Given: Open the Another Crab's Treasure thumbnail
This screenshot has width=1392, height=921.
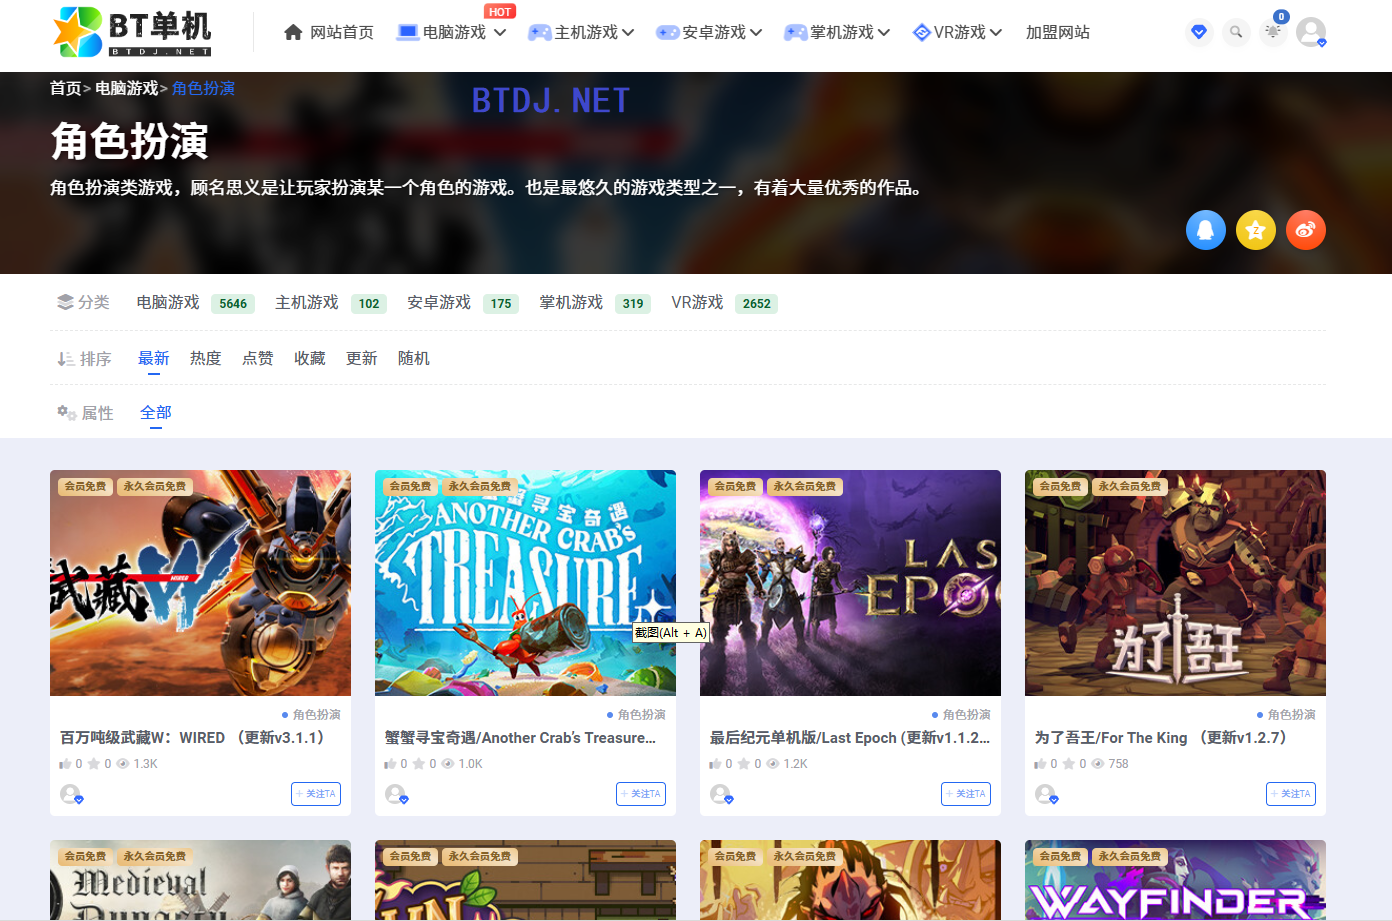Looking at the screenshot, I should [525, 583].
